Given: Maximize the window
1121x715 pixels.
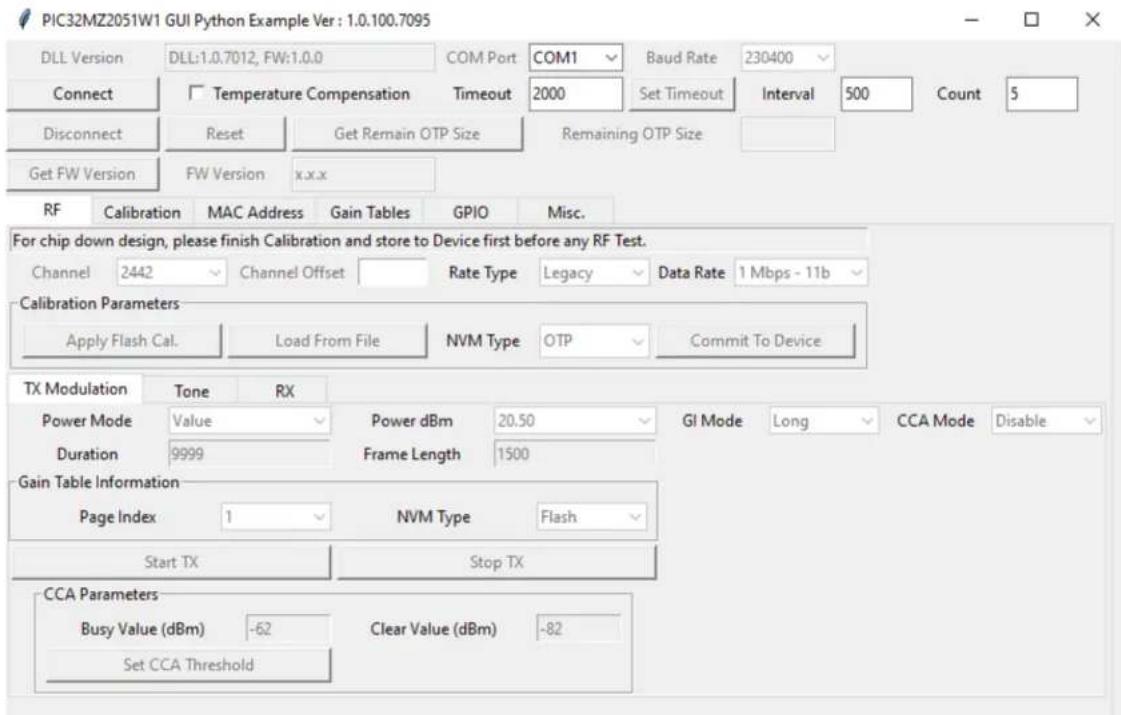Looking at the screenshot, I should click(x=1031, y=20).
